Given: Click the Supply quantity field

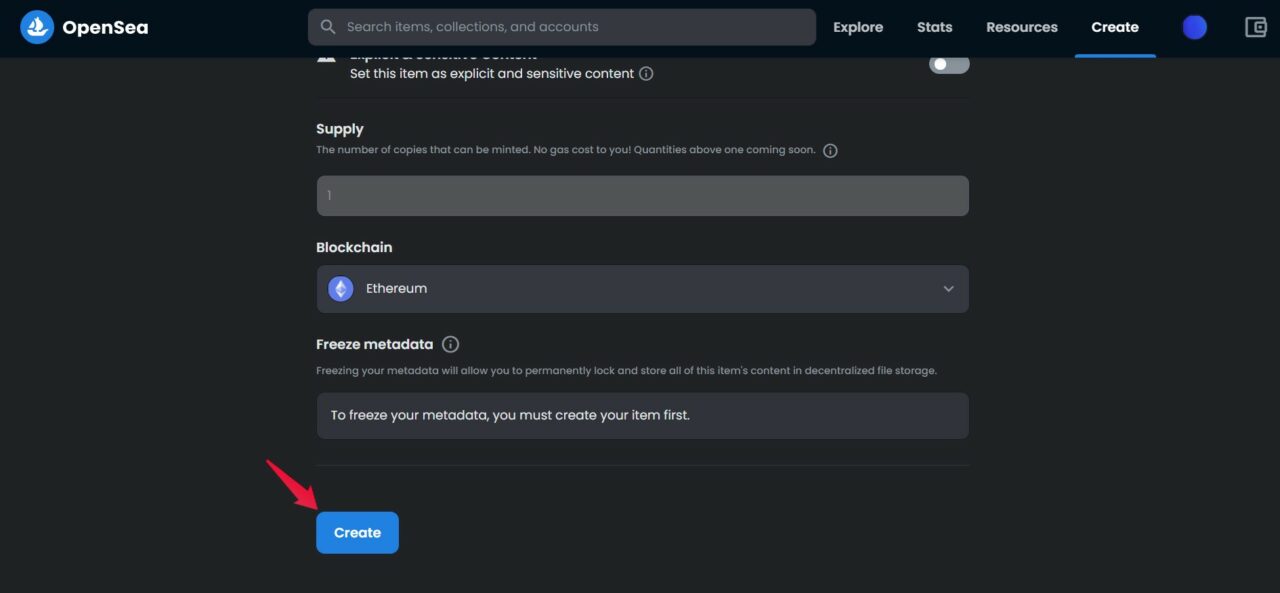Looking at the screenshot, I should pos(642,196).
